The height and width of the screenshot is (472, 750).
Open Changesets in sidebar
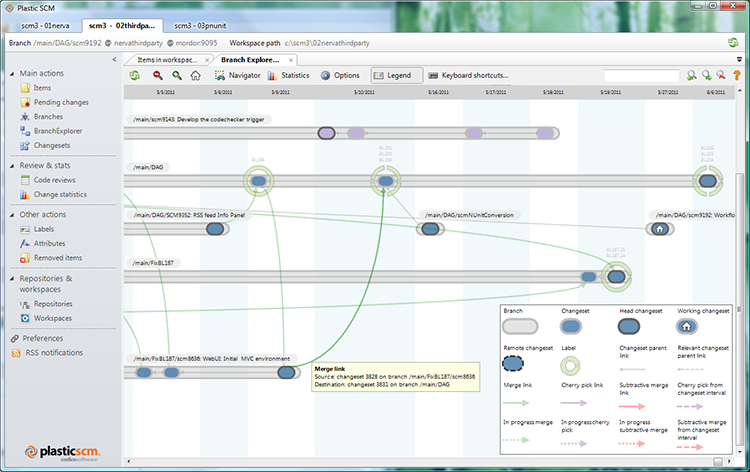tap(45, 145)
